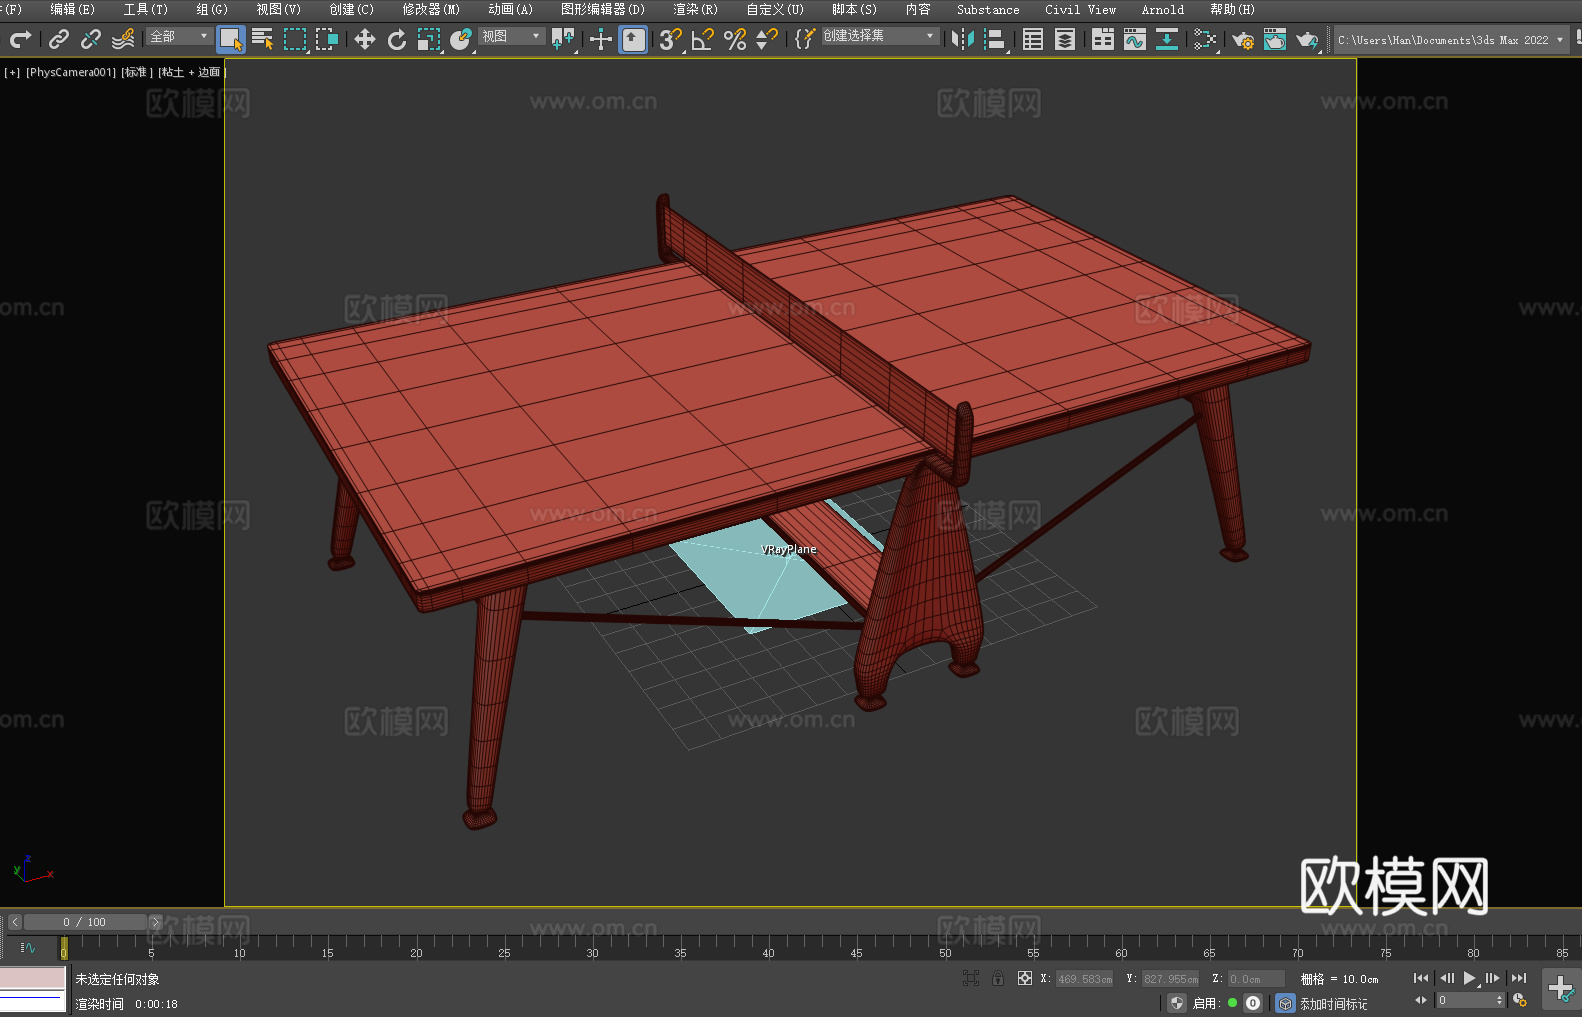Click the Select by Name icon

(x=262, y=39)
